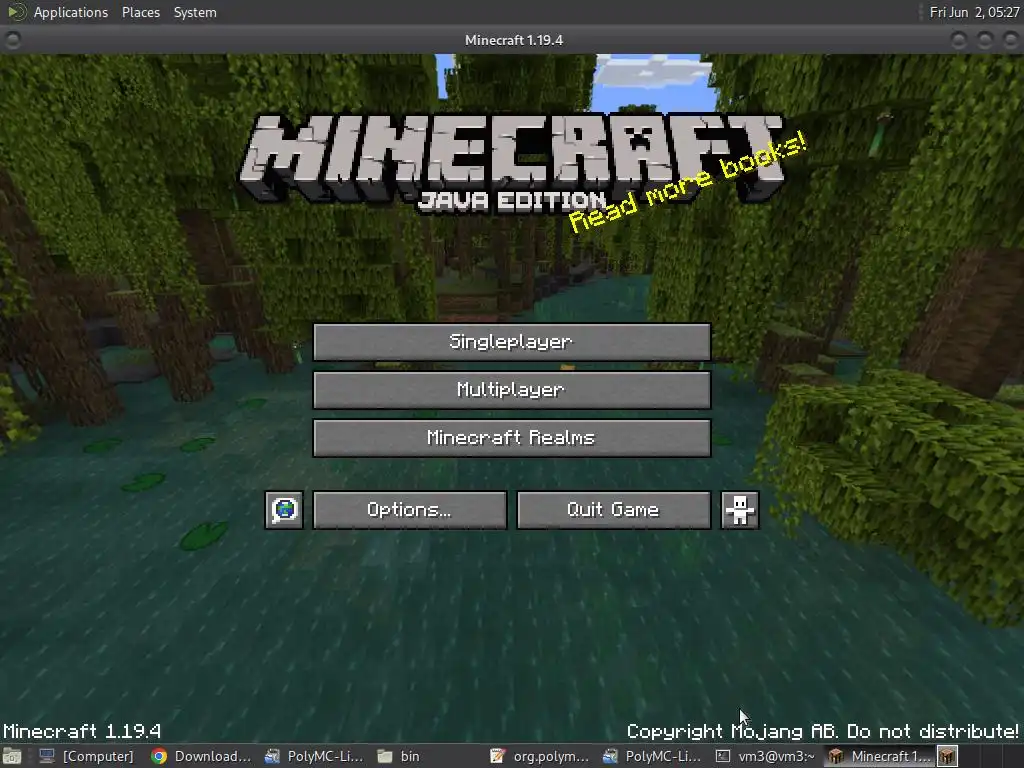
Task: Open accessibility settings via the figure icon
Action: pyautogui.click(x=740, y=510)
